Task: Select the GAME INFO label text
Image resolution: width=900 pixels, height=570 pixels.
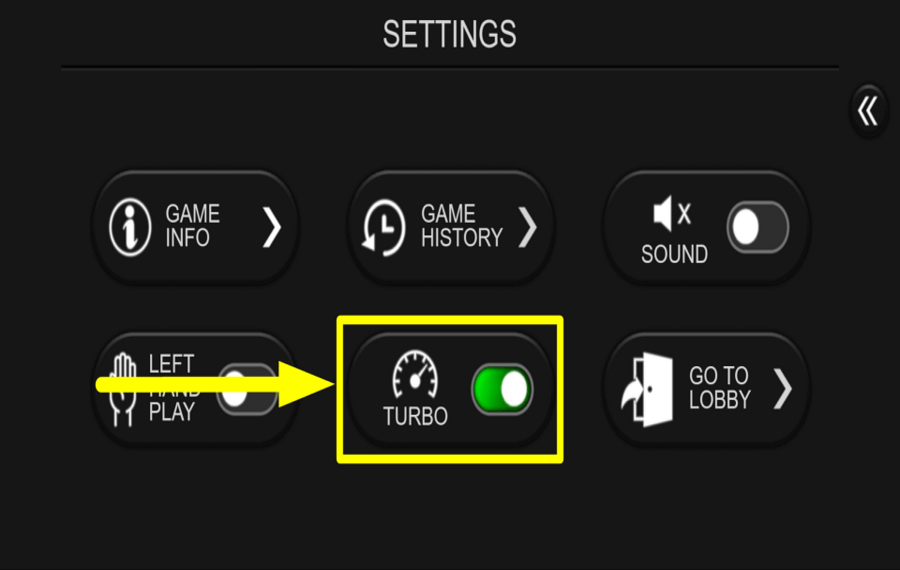Action: (192, 226)
